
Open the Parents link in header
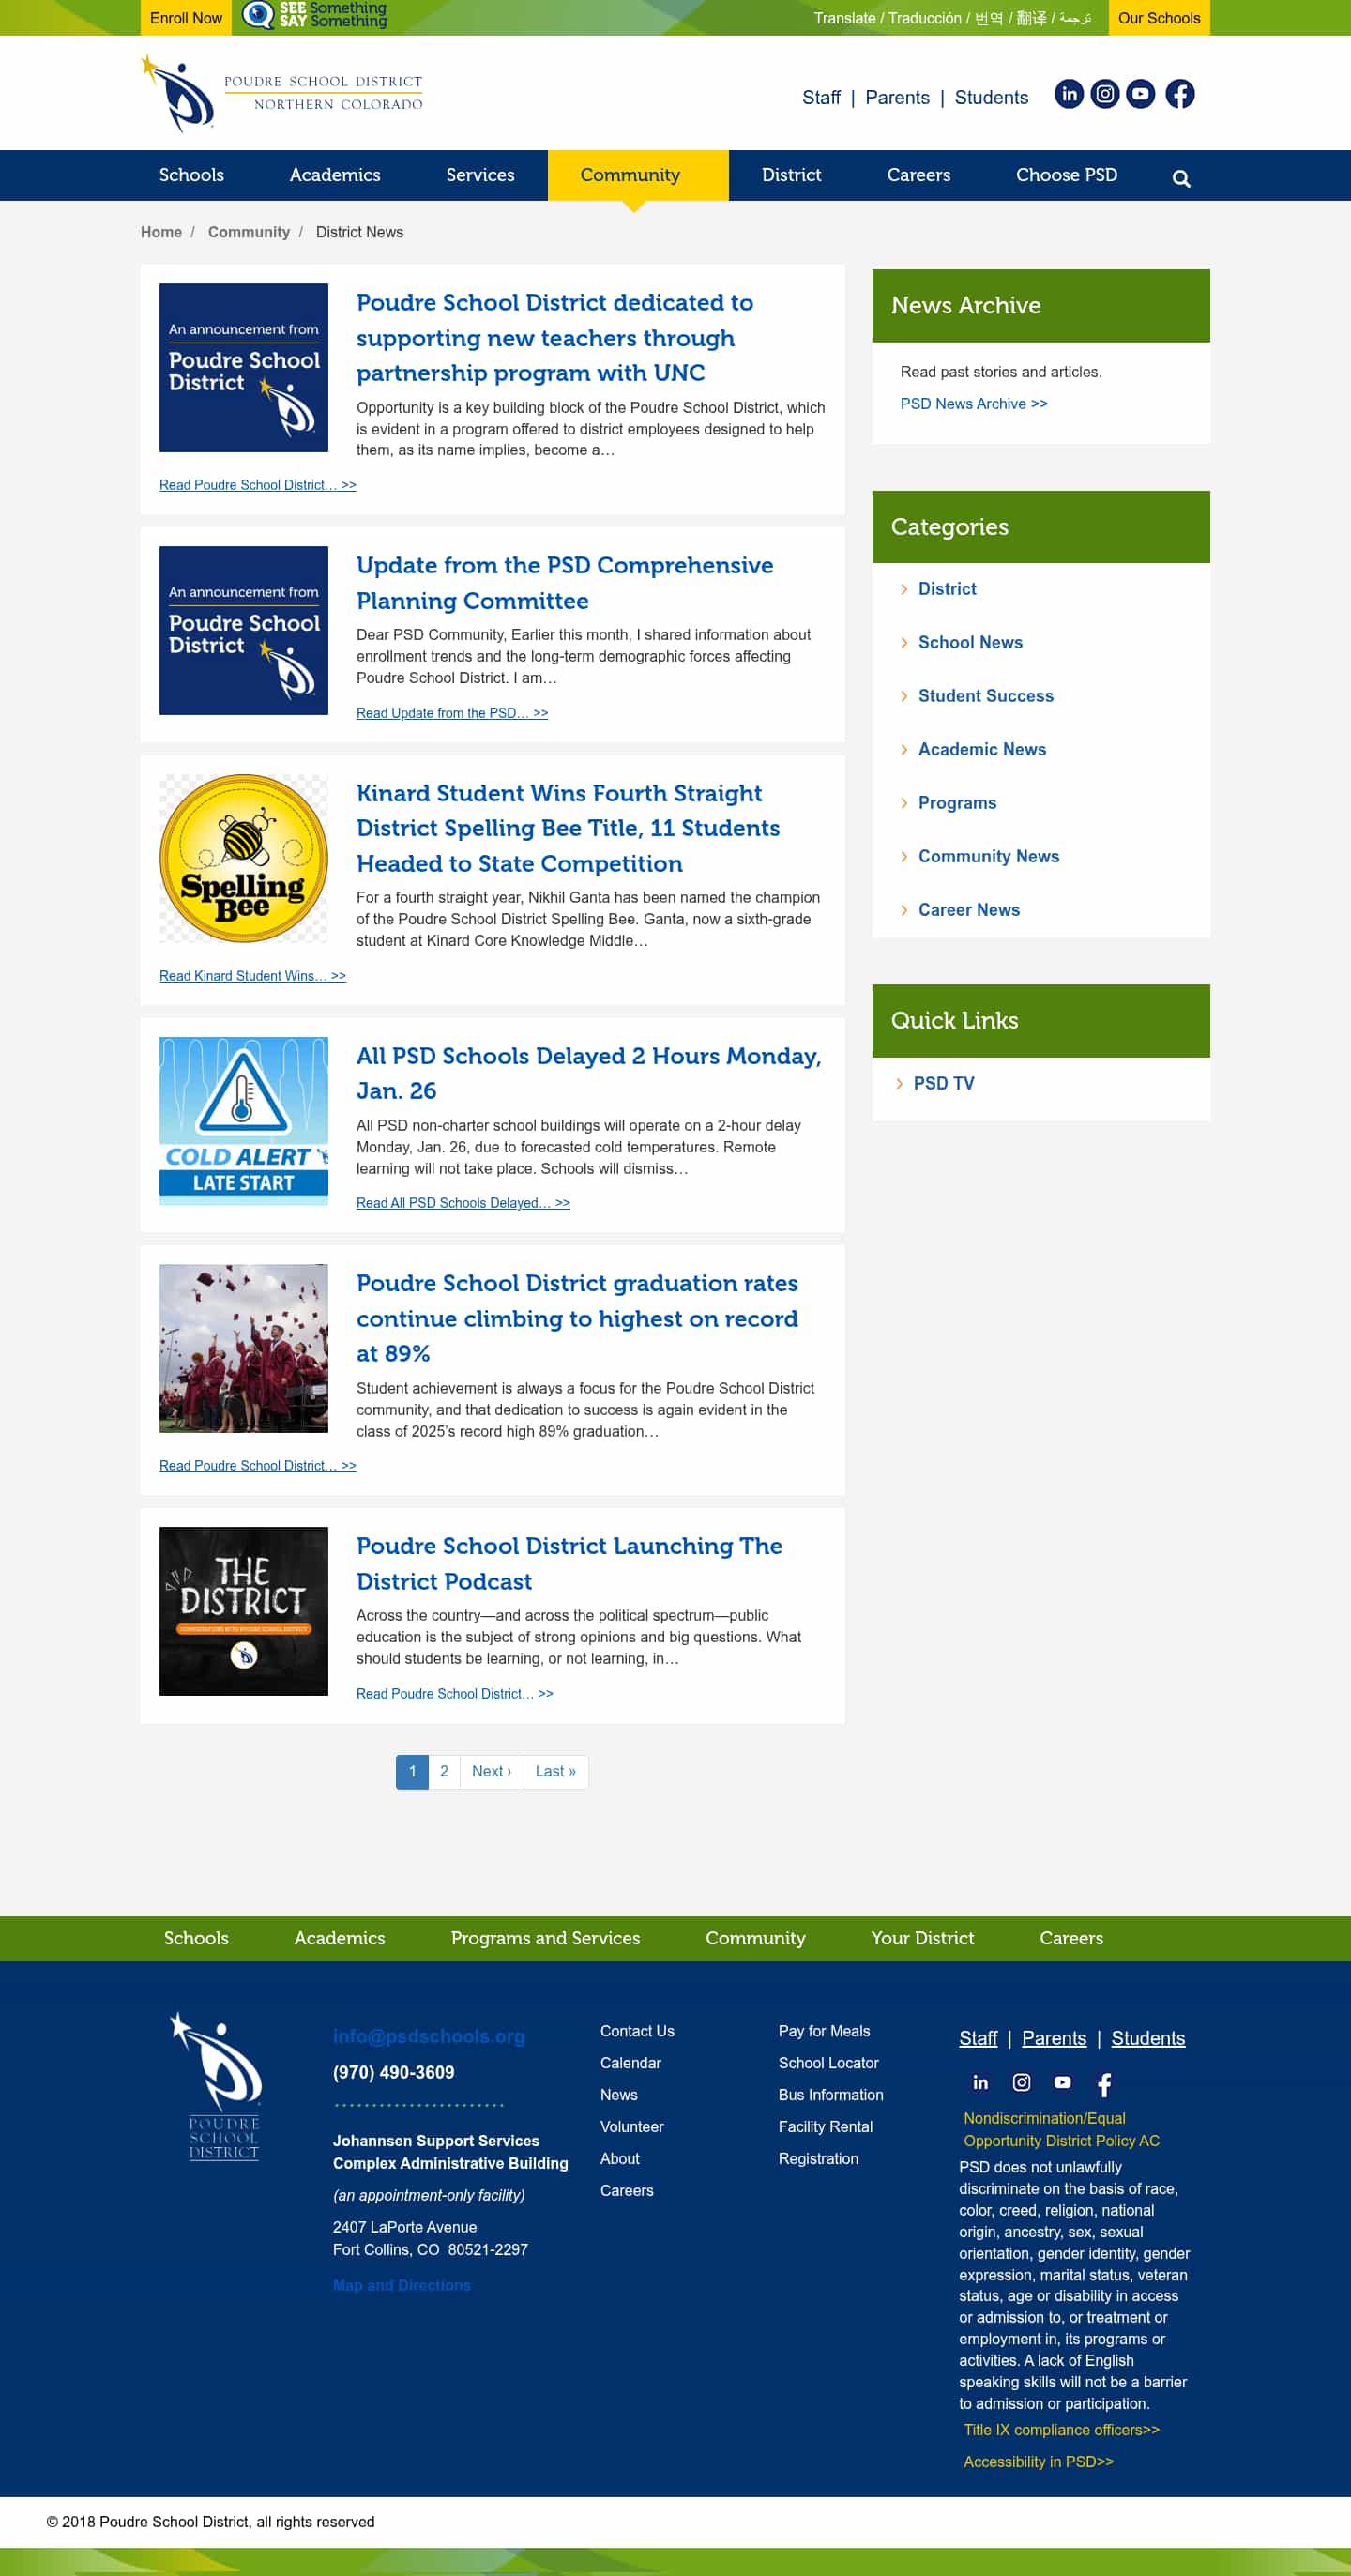tap(897, 97)
